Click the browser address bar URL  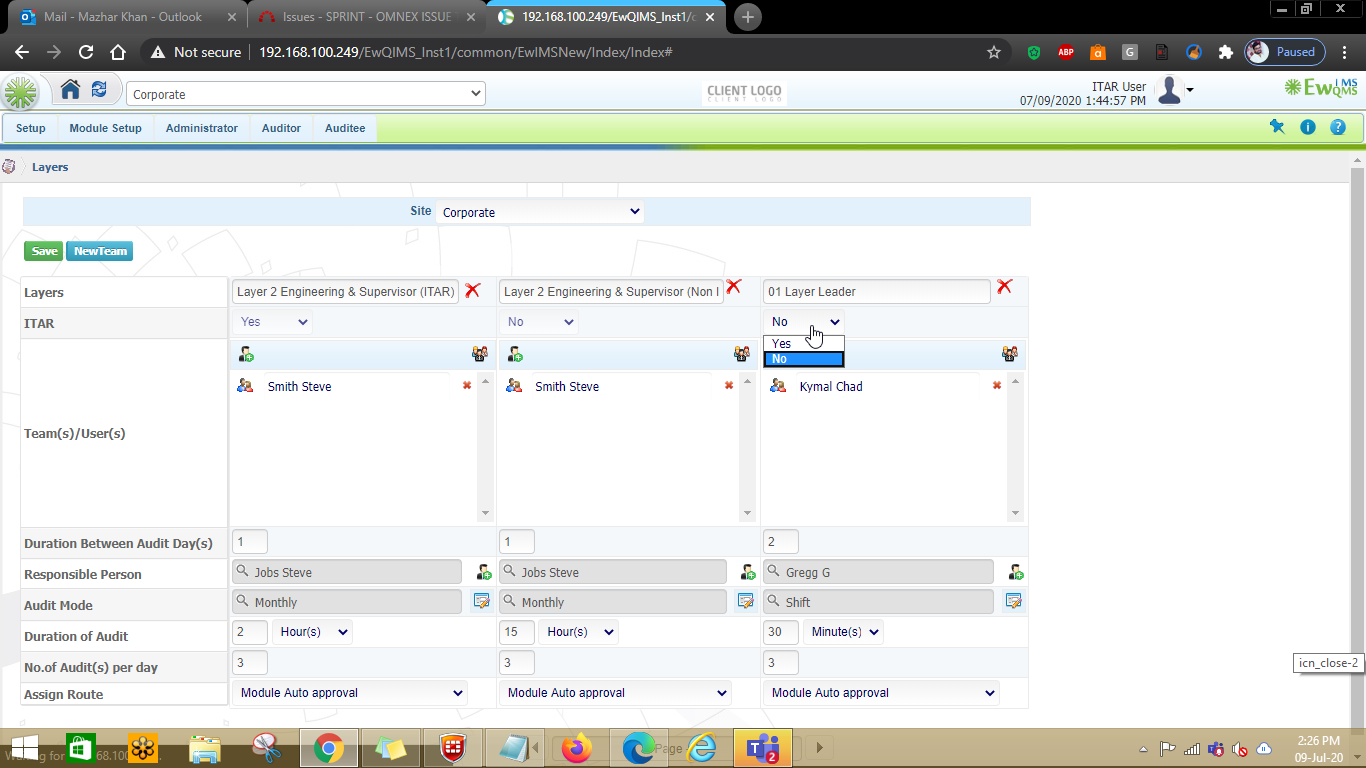464,52
